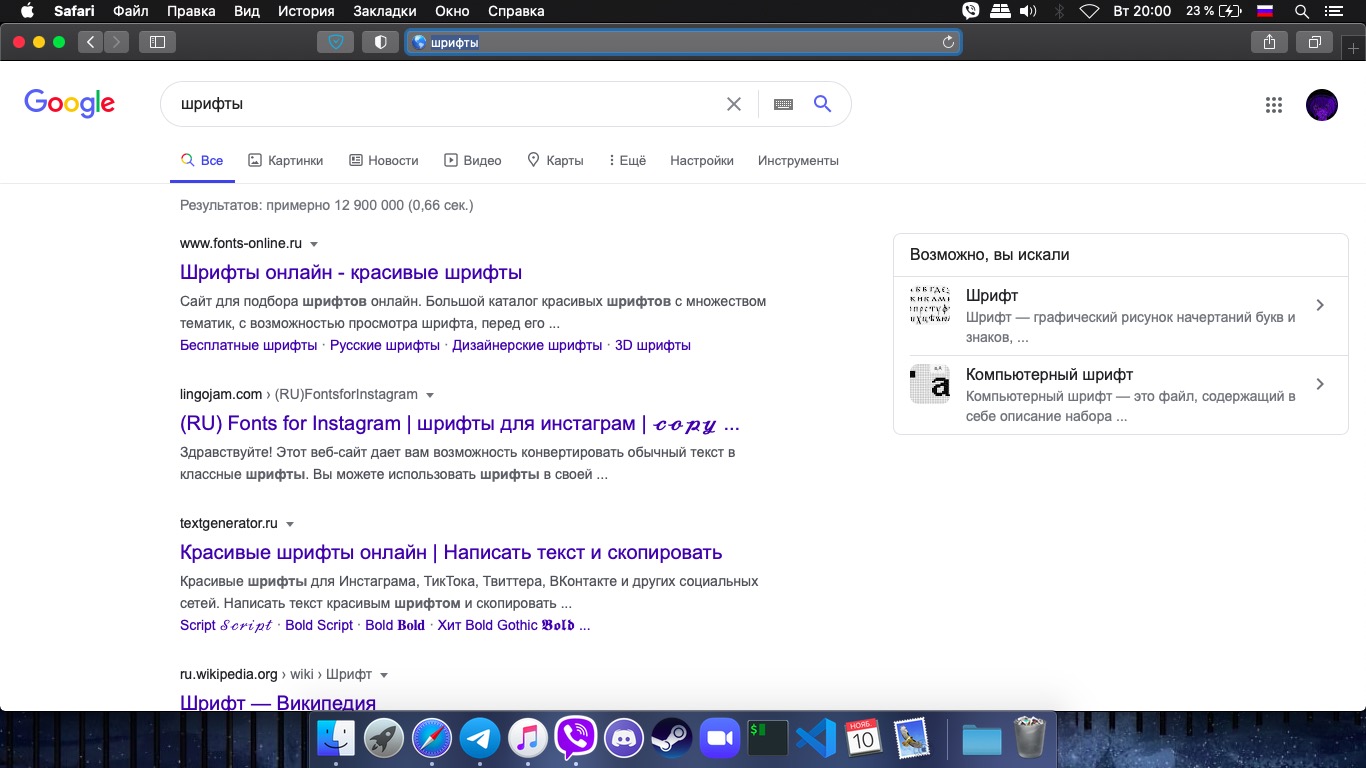The height and width of the screenshot is (768, 1366).
Task: Open the Все results tab
Action: [202, 160]
